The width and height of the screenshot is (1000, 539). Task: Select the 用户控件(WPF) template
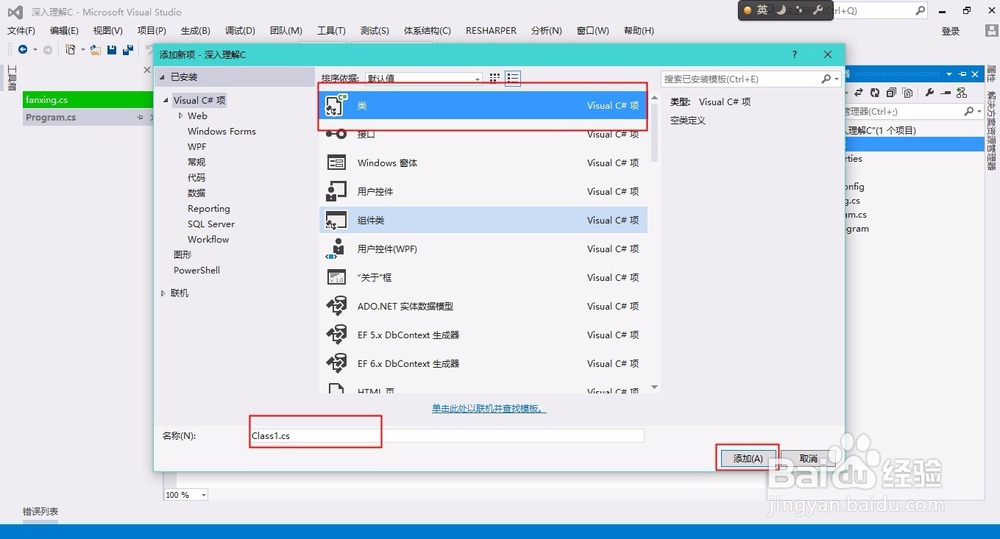483,249
